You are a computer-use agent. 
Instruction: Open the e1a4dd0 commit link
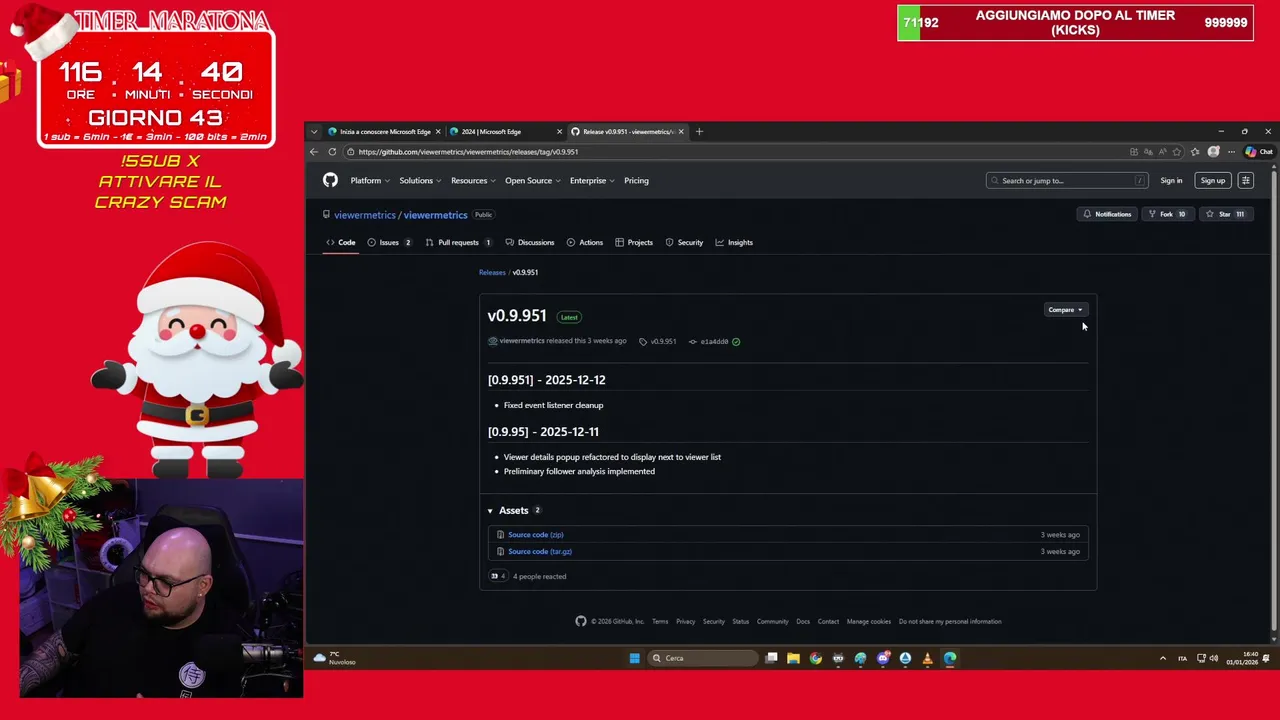[714, 342]
